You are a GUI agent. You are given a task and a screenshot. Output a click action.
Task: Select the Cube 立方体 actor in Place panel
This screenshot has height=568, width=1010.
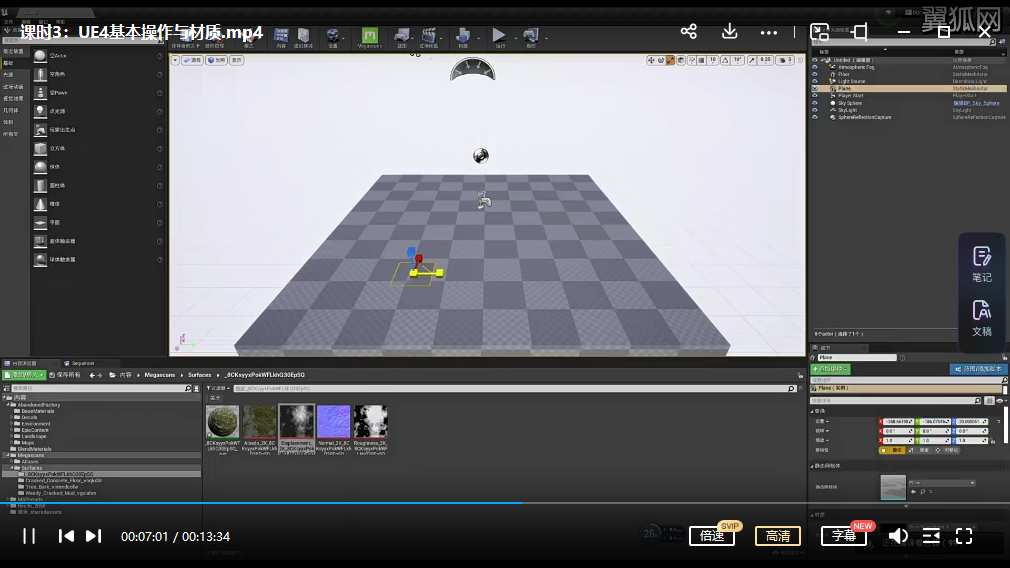pos(98,148)
